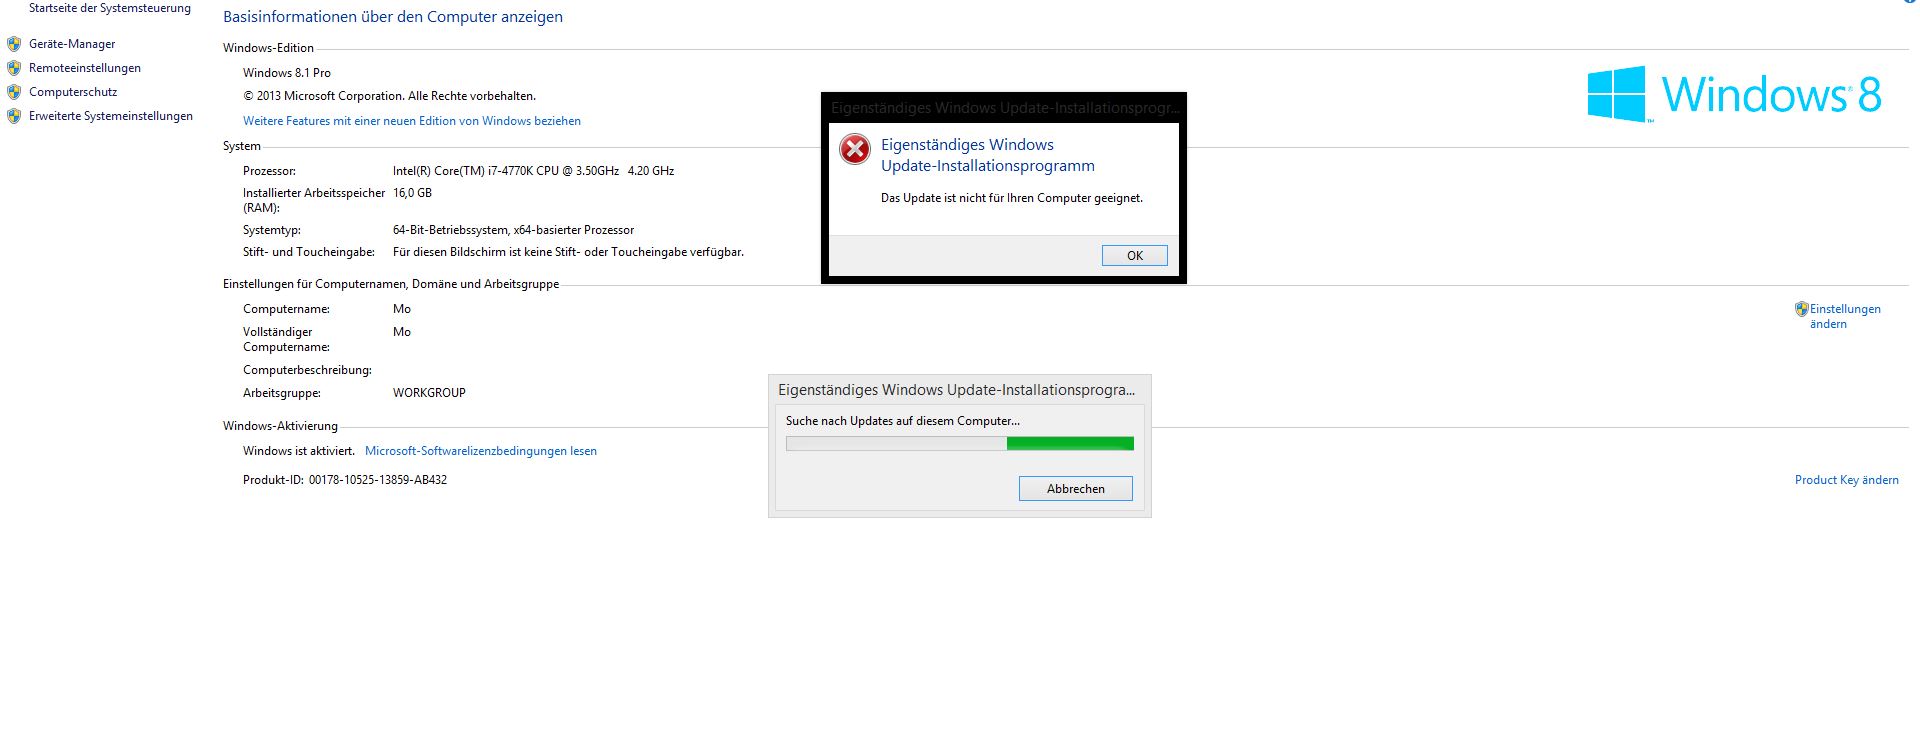Click the Windows 8 logo
Screen dimensions: 1920x732
1735,94
